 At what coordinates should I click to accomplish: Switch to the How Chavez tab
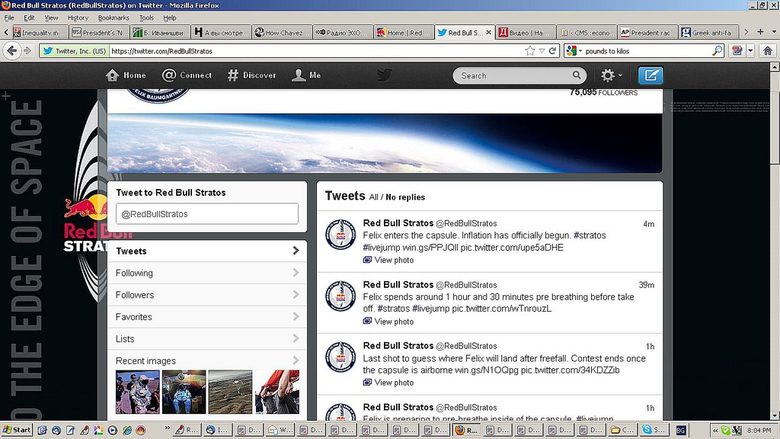pos(280,32)
